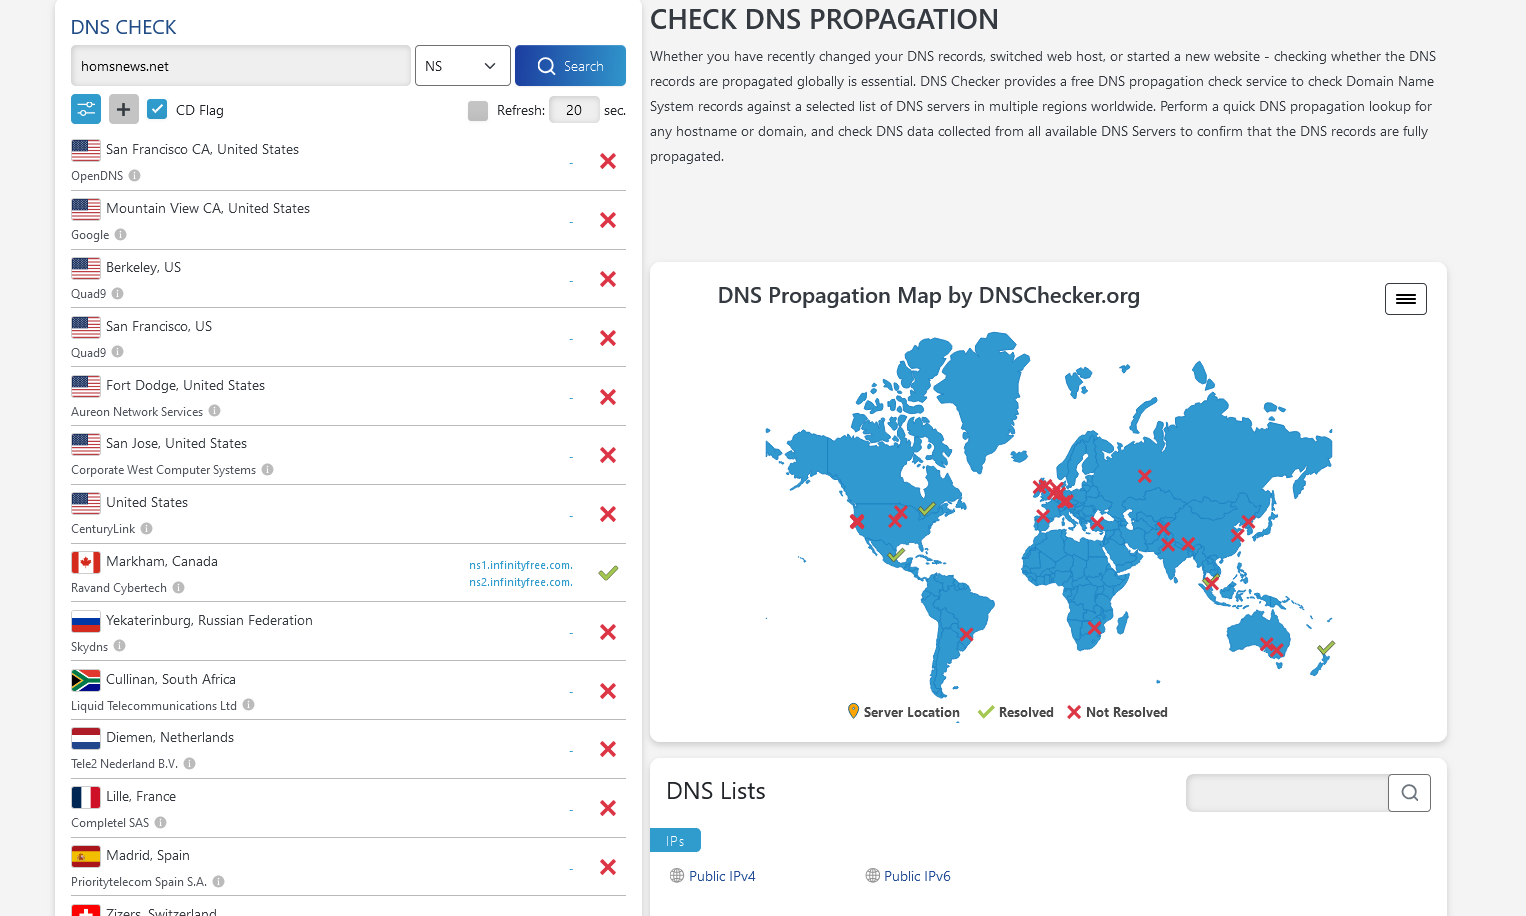This screenshot has height=916, width=1526.
Task: Click info icon next to Completel SAS
Action: pos(161,822)
